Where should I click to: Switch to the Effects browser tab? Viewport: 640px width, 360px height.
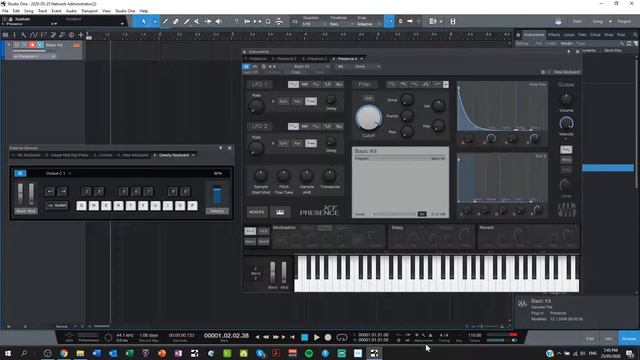click(554, 35)
